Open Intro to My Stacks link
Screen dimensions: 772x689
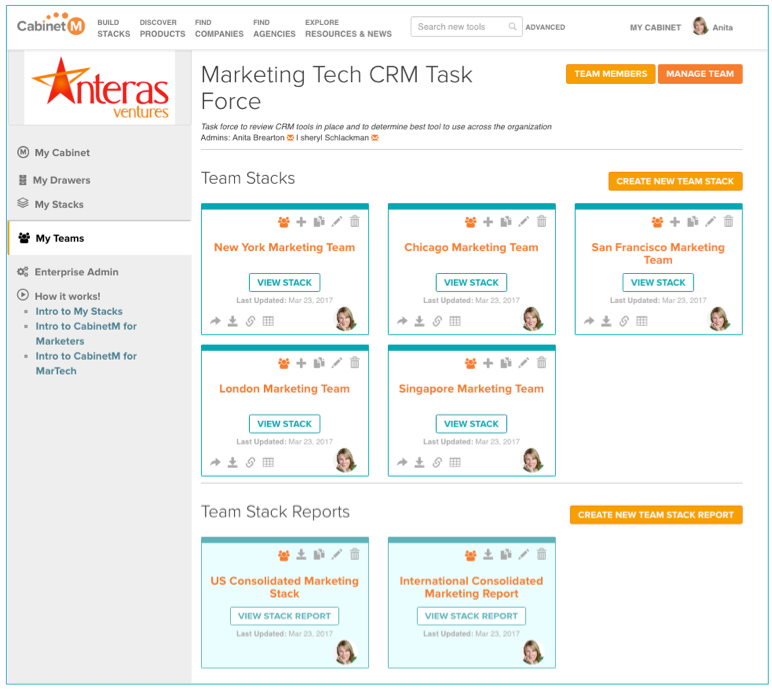[79, 312]
